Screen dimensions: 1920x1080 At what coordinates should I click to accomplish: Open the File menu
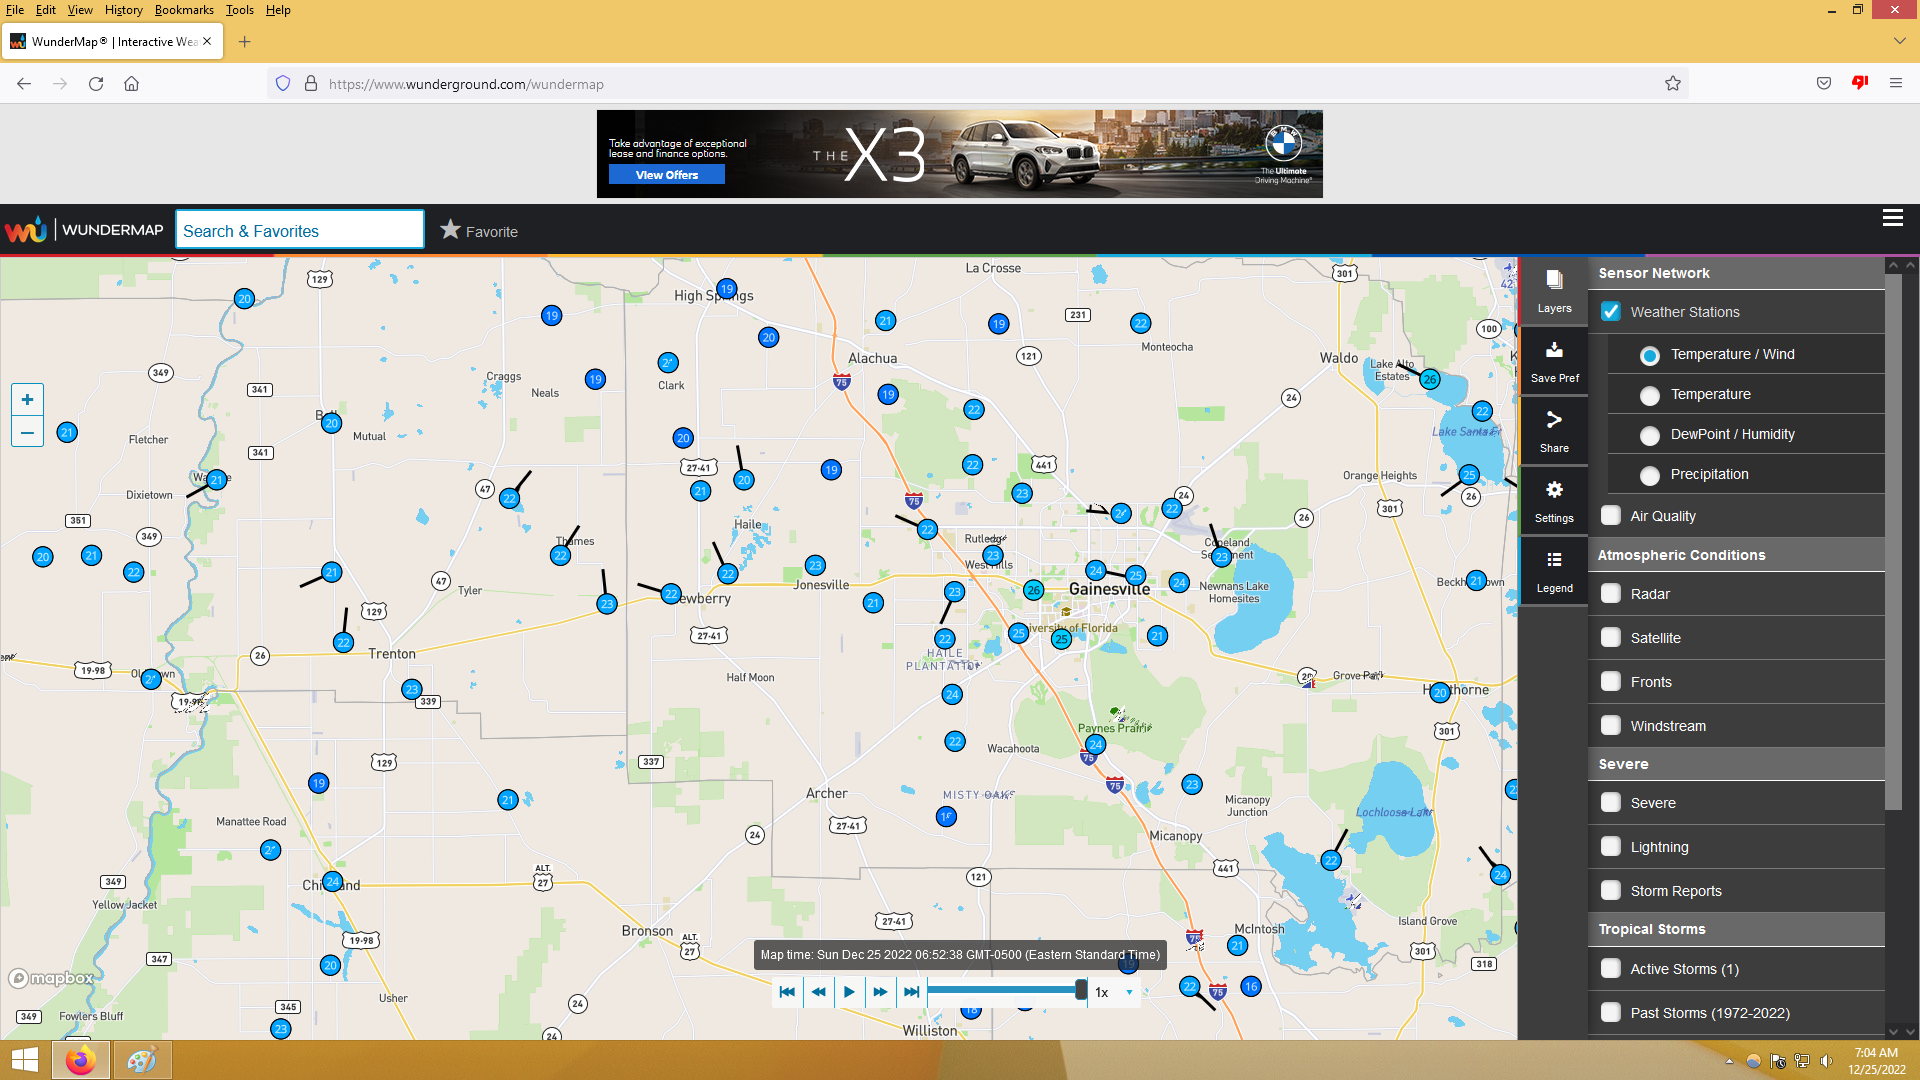click(15, 10)
